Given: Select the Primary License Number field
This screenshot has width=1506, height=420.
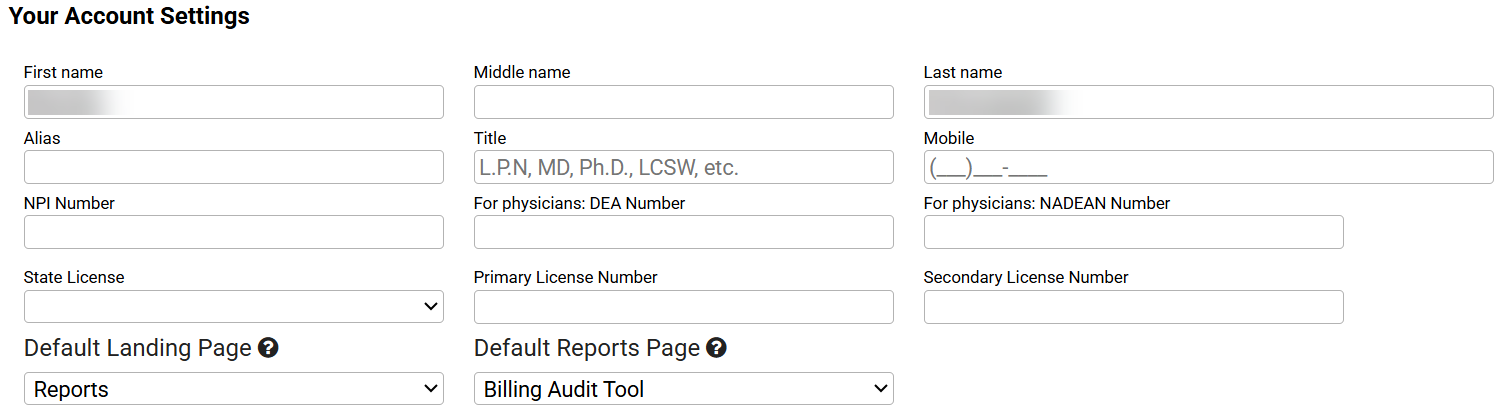Looking at the screenshot, I should click(x=684, y=307).
